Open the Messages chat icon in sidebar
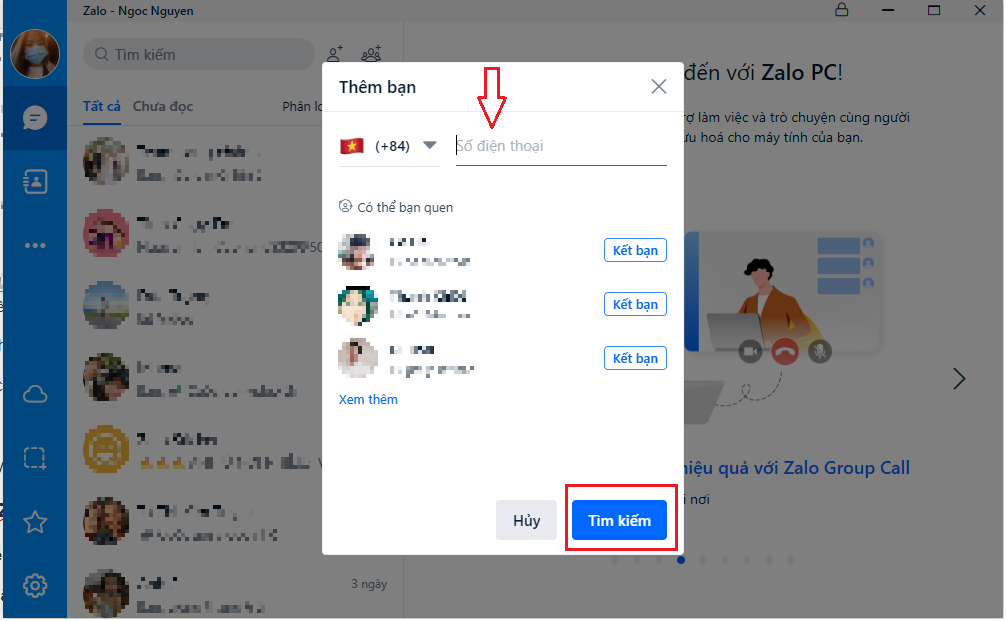 (35, 118)
